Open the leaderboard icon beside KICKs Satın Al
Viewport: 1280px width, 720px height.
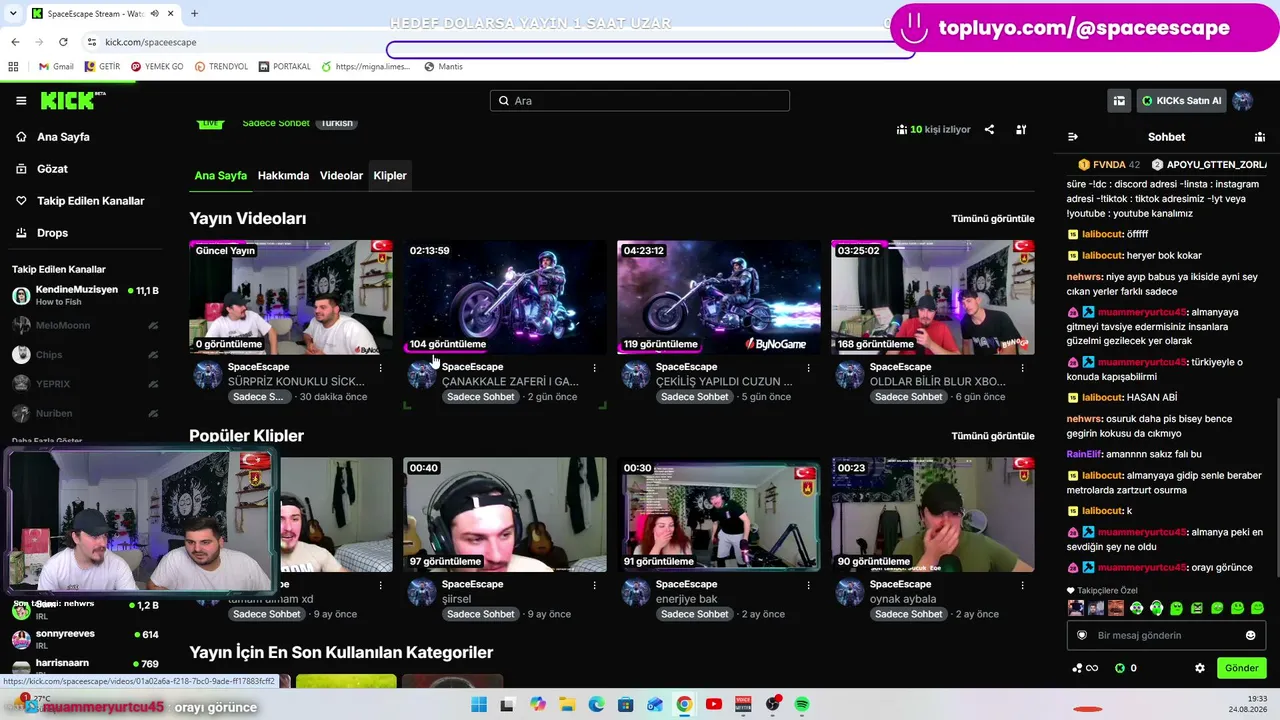pyautogui.click(x=1119, y=100)
